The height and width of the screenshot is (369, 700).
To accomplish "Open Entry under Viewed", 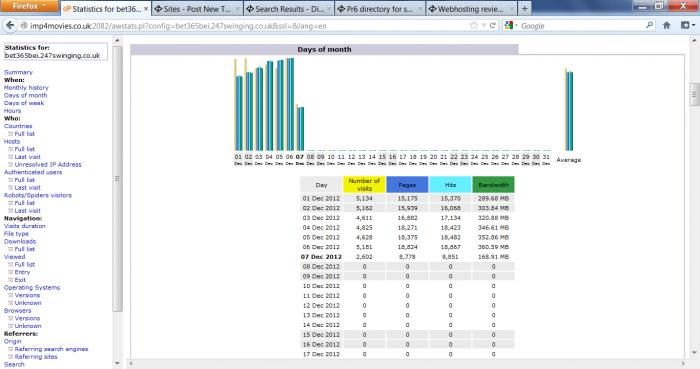I will click(22, 272).
